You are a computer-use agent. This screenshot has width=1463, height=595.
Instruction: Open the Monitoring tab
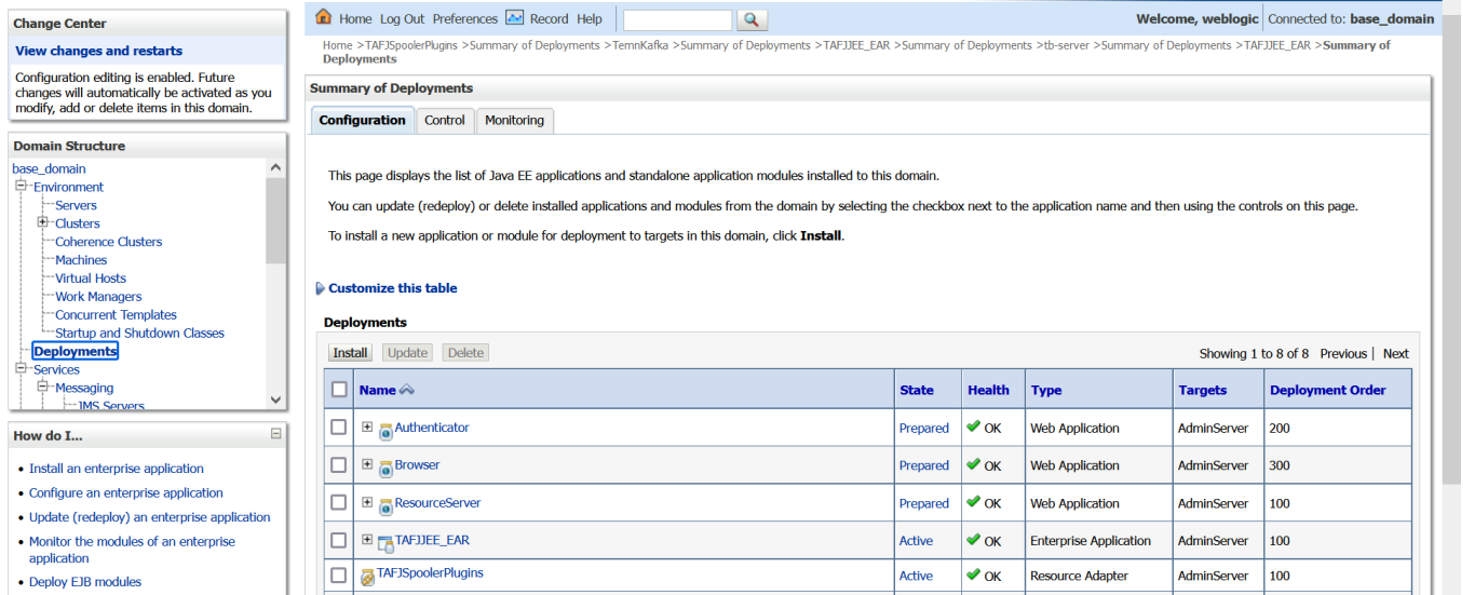(514, 120)
